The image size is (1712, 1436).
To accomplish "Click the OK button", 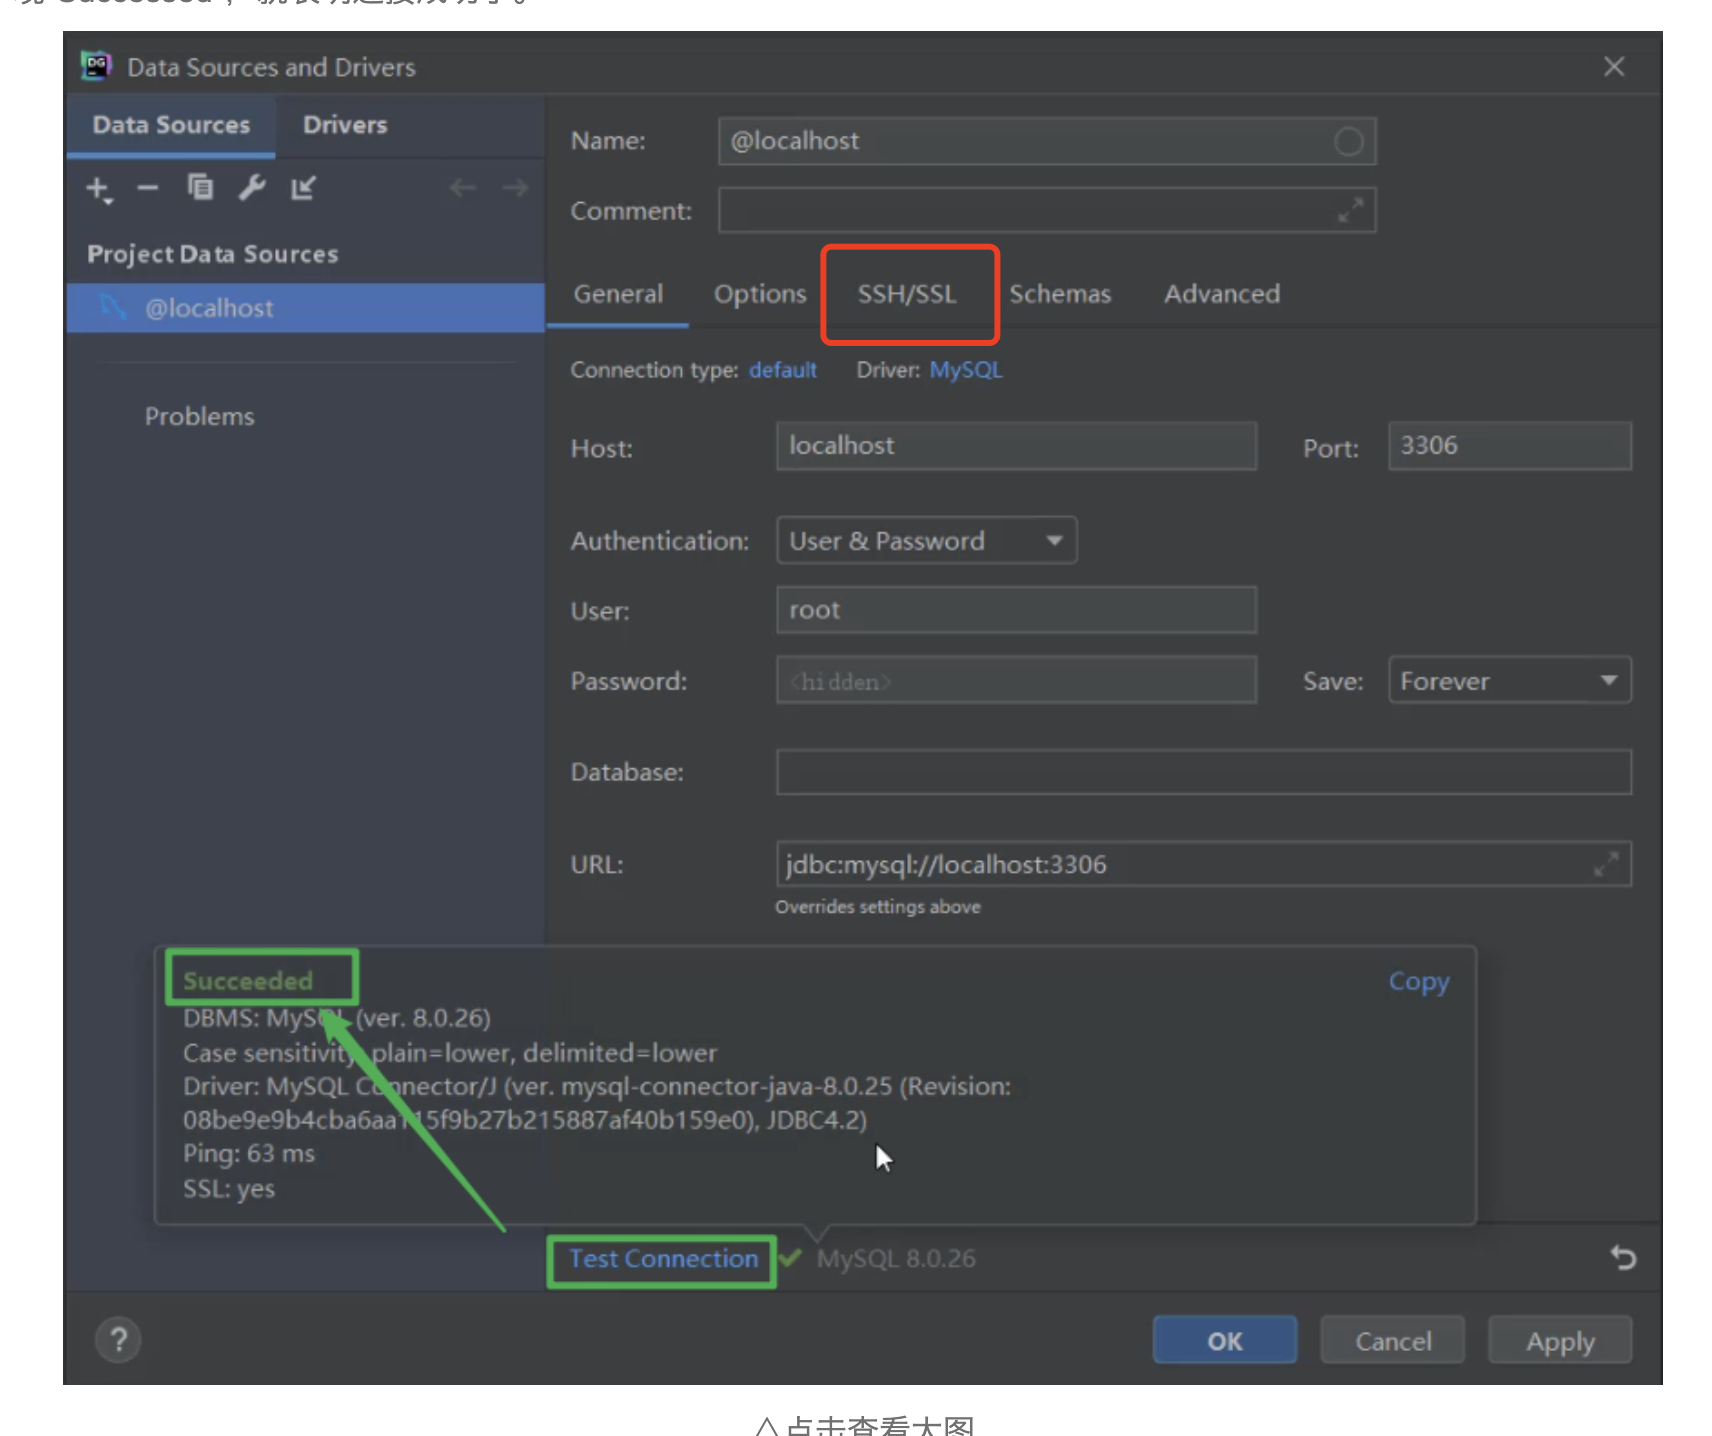I will [x=1224, y=1340].
